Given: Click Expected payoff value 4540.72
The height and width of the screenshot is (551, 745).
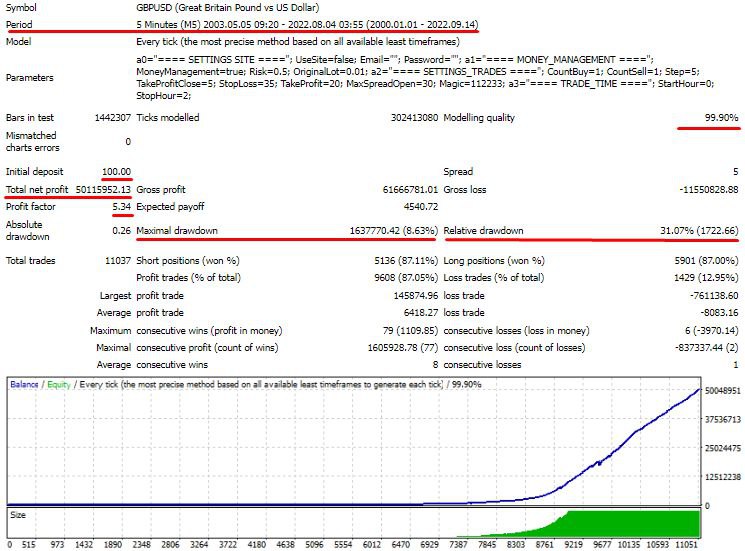Looking at the screenshot, I should (420, 207).
